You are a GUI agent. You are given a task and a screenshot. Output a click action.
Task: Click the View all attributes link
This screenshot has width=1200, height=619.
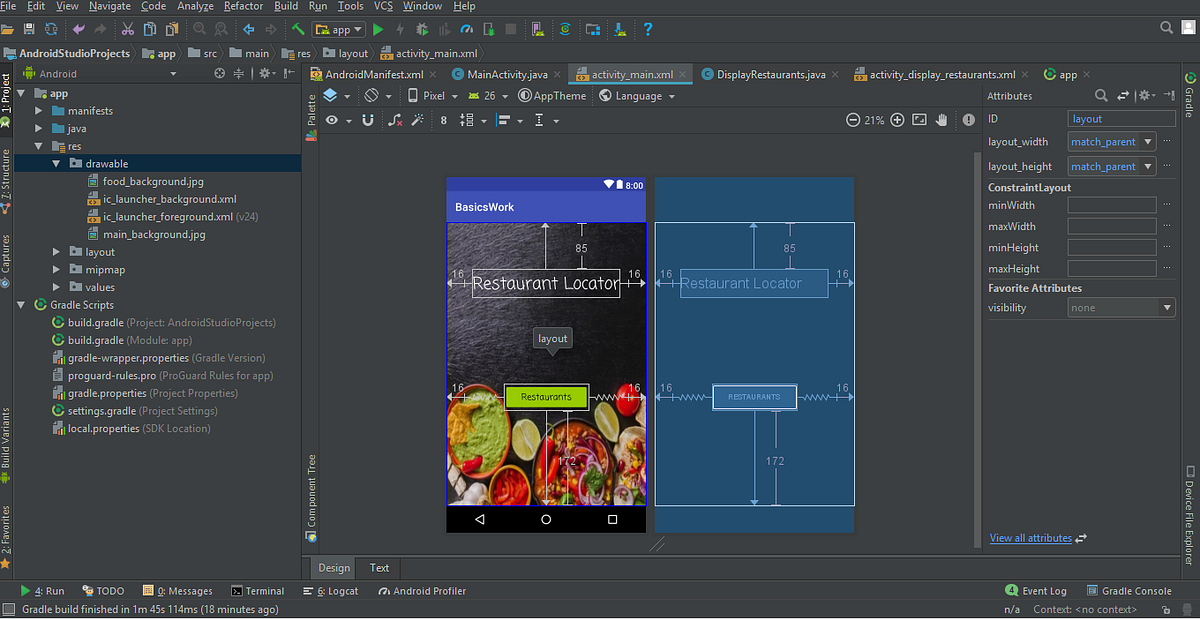(x=1030, y=538)
